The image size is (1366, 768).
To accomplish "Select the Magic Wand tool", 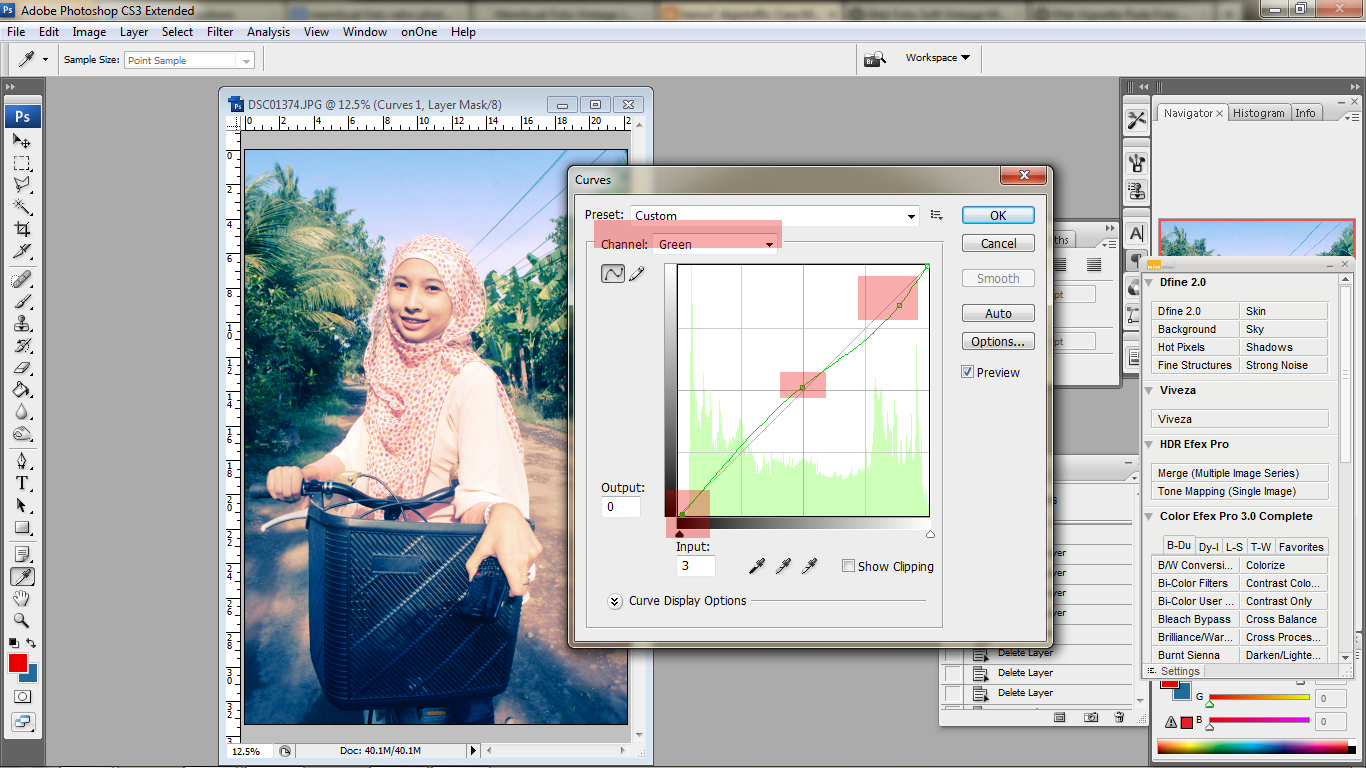I will pos(22,207).
